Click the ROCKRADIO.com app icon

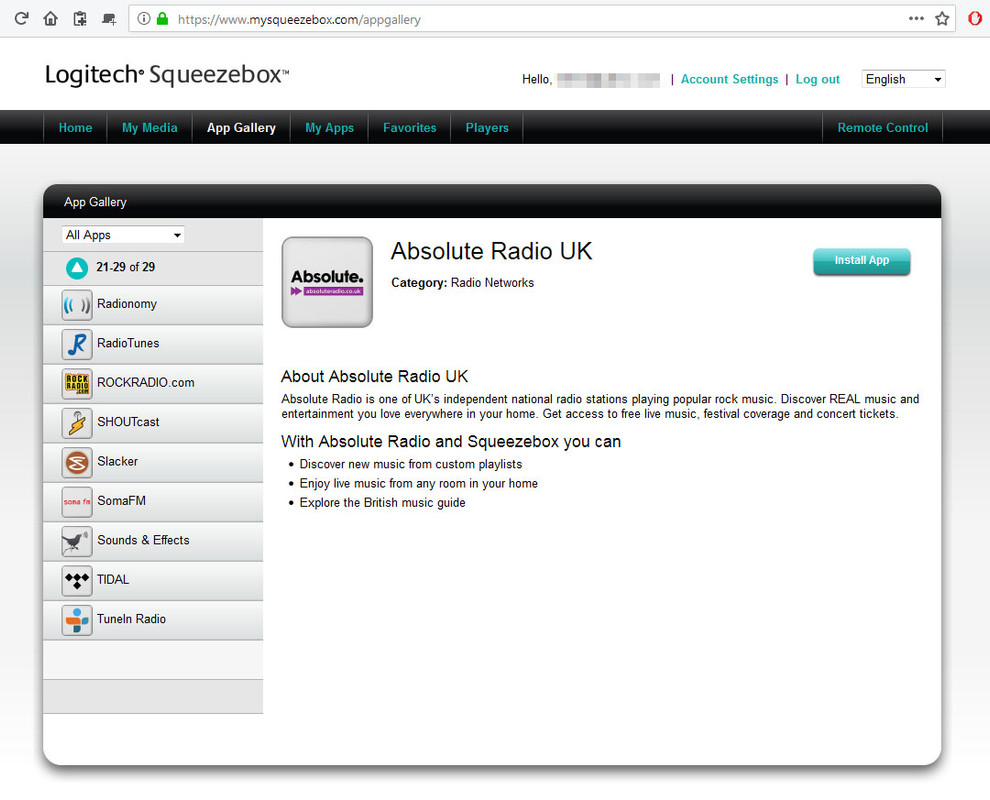click(x=77, y=383)
